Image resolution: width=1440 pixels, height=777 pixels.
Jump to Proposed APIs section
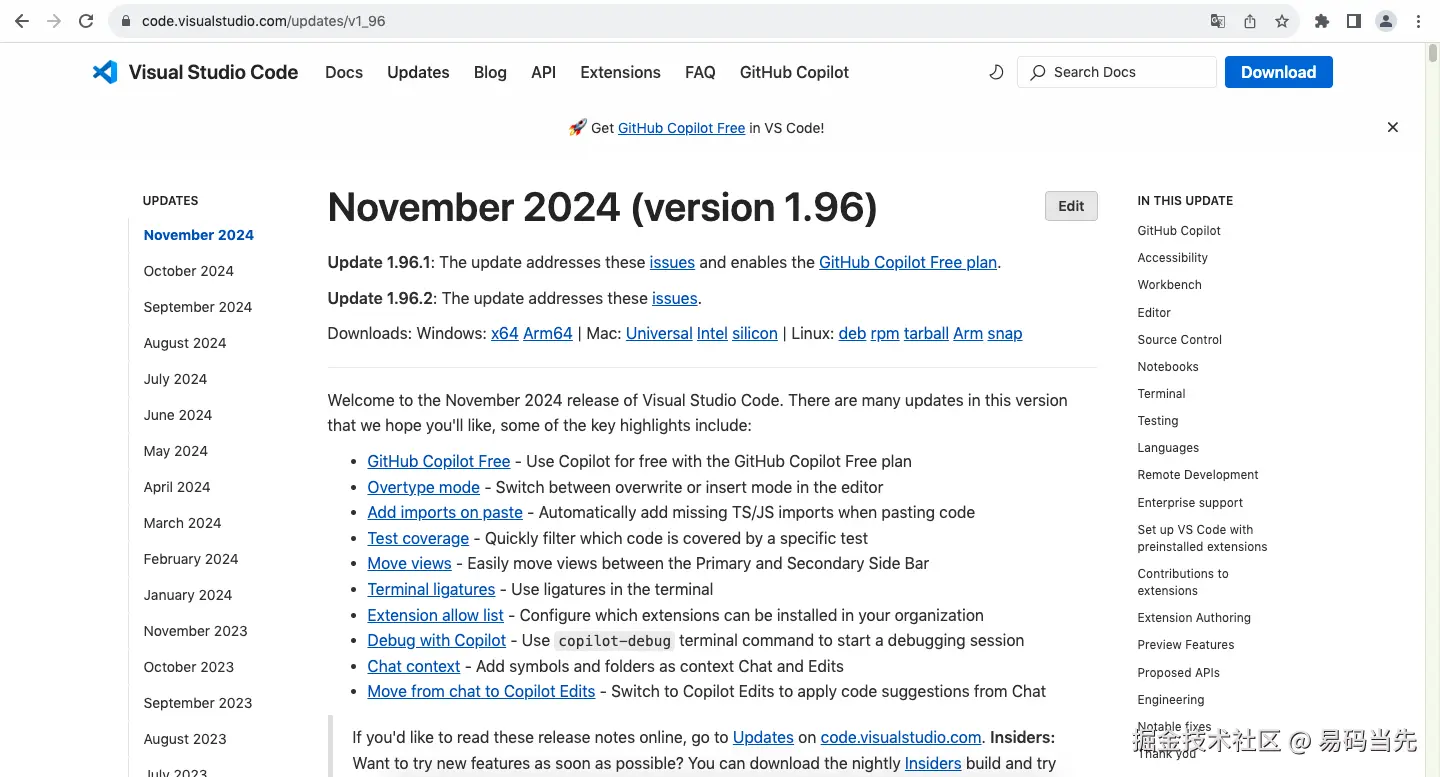(1178, 673)
